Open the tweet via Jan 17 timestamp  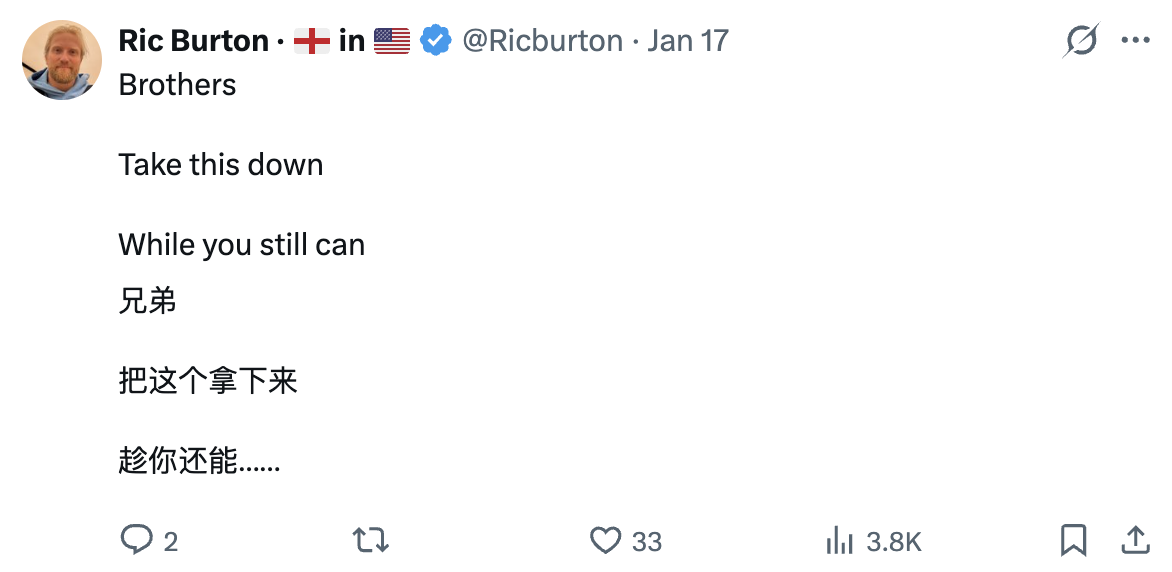(688, 41)
